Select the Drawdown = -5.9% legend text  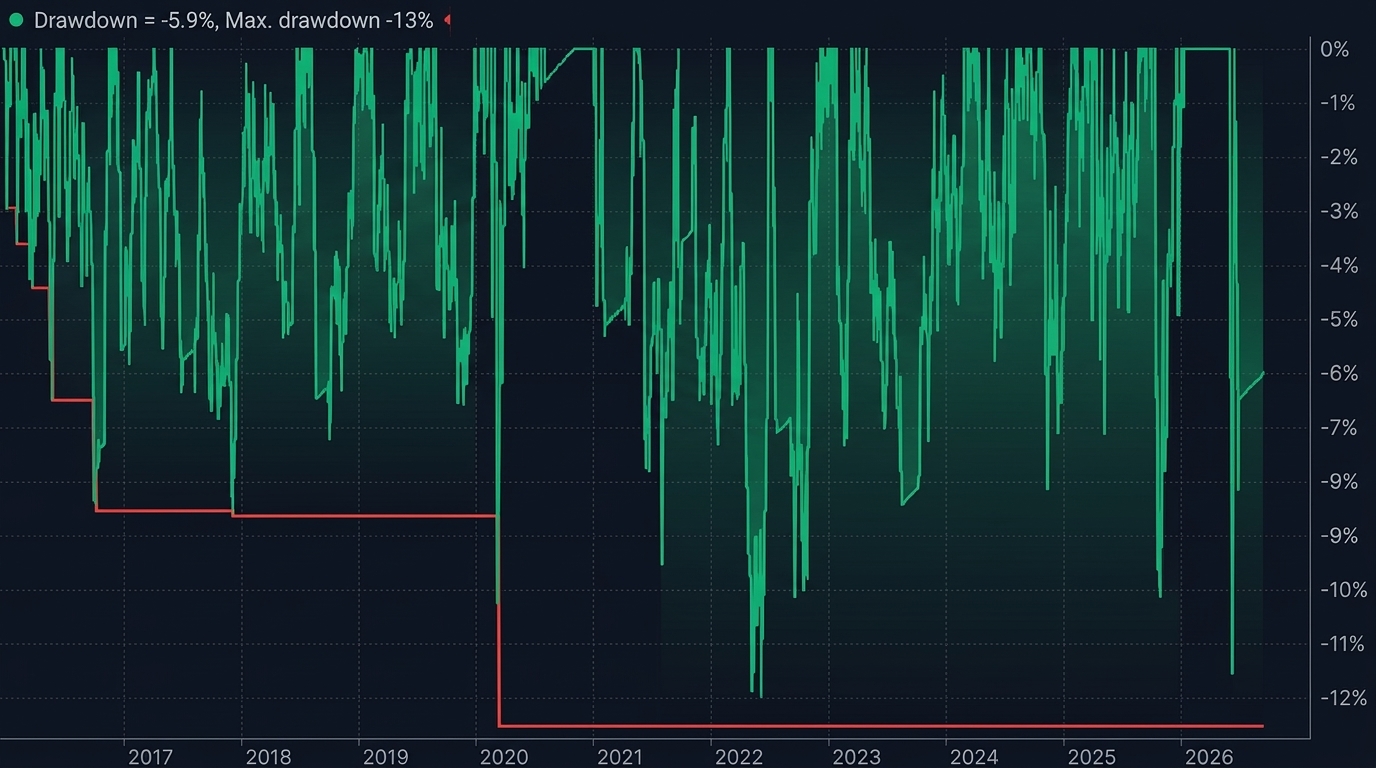(126, 20)
